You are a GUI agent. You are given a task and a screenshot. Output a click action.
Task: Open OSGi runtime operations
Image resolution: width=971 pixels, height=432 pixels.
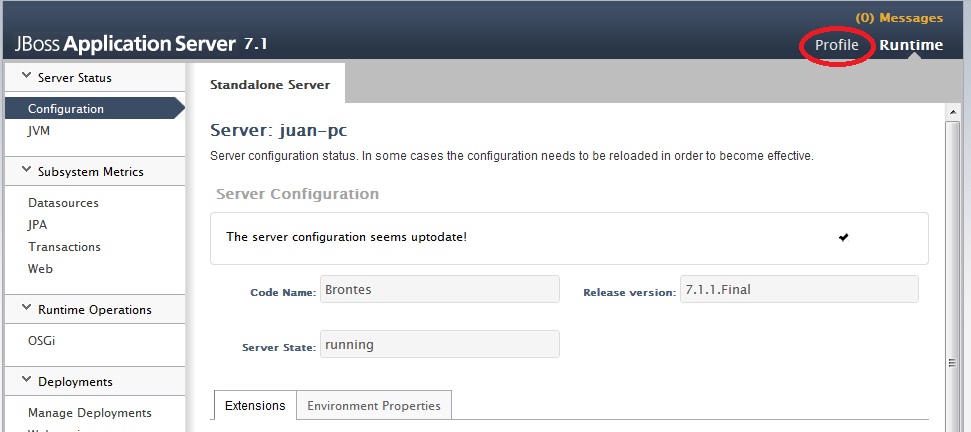coord(42,341)
